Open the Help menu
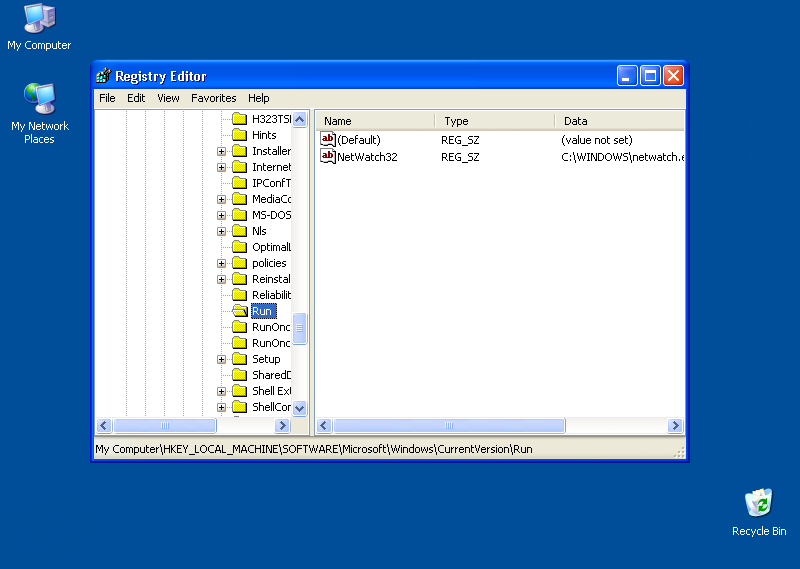This screenshot has height=569, width=800. point(259,98)
